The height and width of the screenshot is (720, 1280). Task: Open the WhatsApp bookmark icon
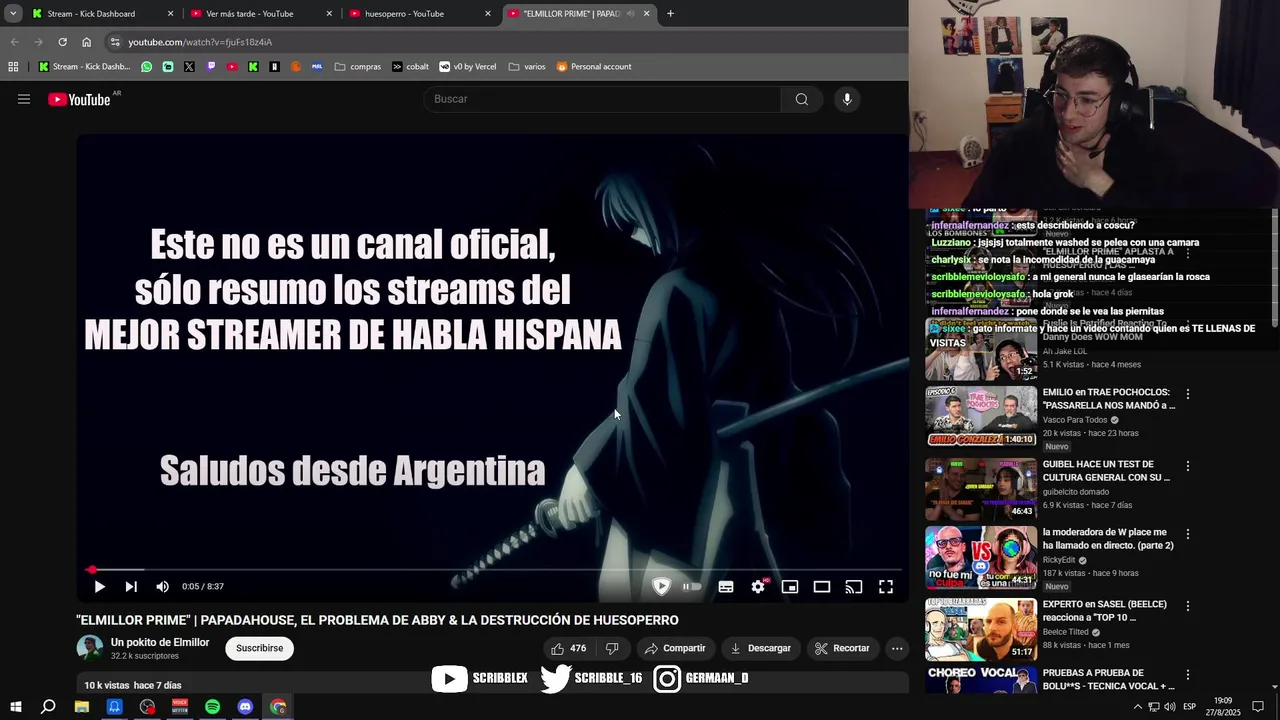pos(147,67)
